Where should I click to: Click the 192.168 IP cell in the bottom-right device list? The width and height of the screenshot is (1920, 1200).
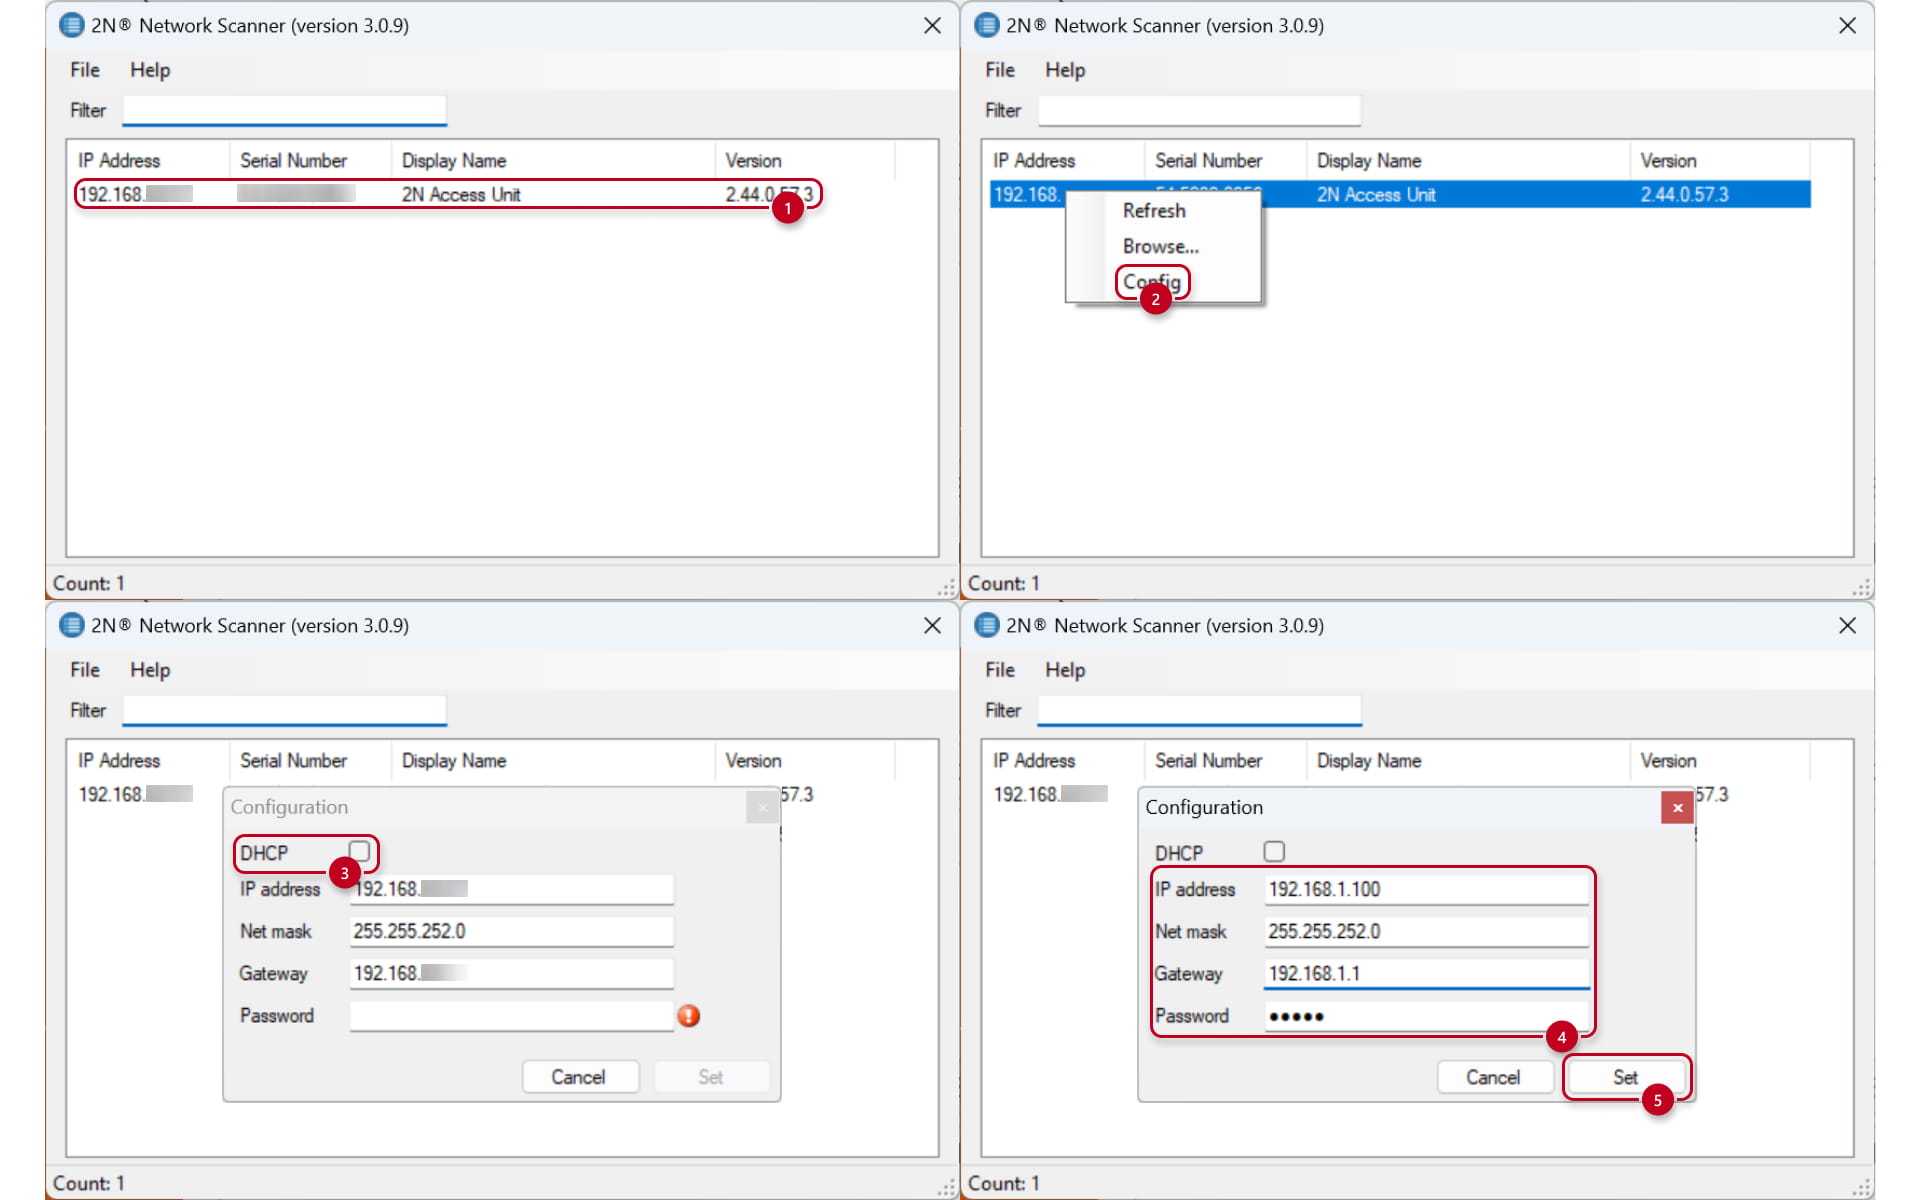[x=1050, y=794]
